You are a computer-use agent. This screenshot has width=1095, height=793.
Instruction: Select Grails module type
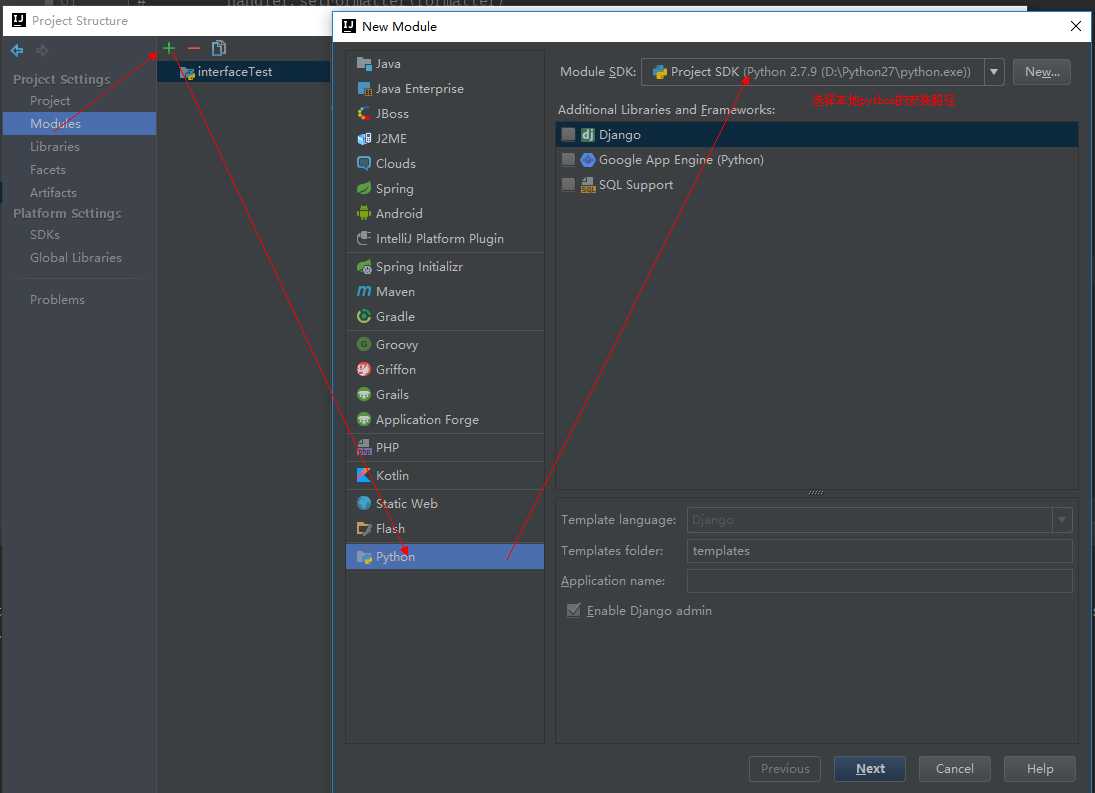coord(445,395)
